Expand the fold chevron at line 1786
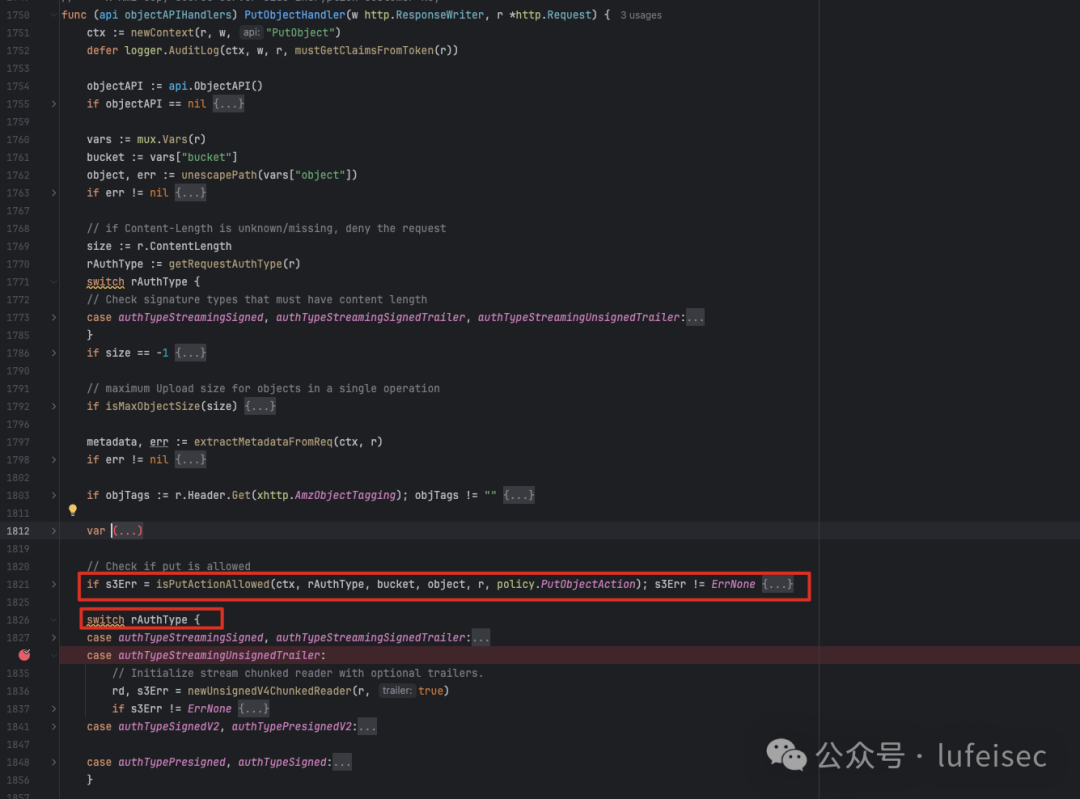The image size is (1080, 799). tap(54, 353)
